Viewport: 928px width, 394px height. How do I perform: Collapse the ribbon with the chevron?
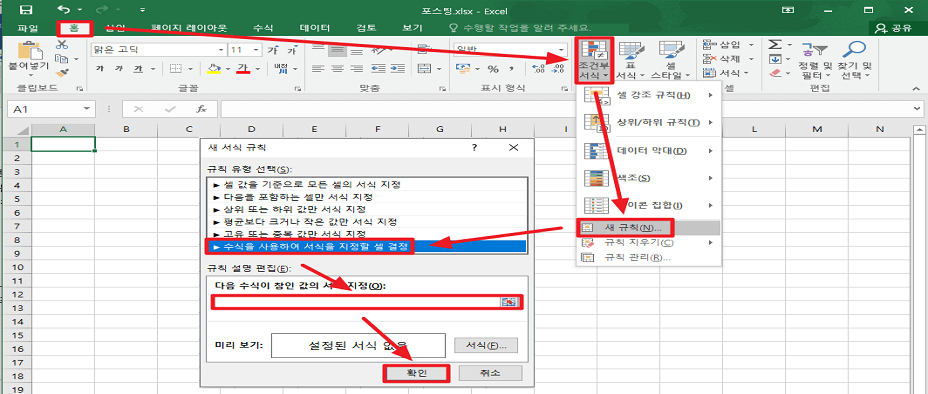point(917,88)
